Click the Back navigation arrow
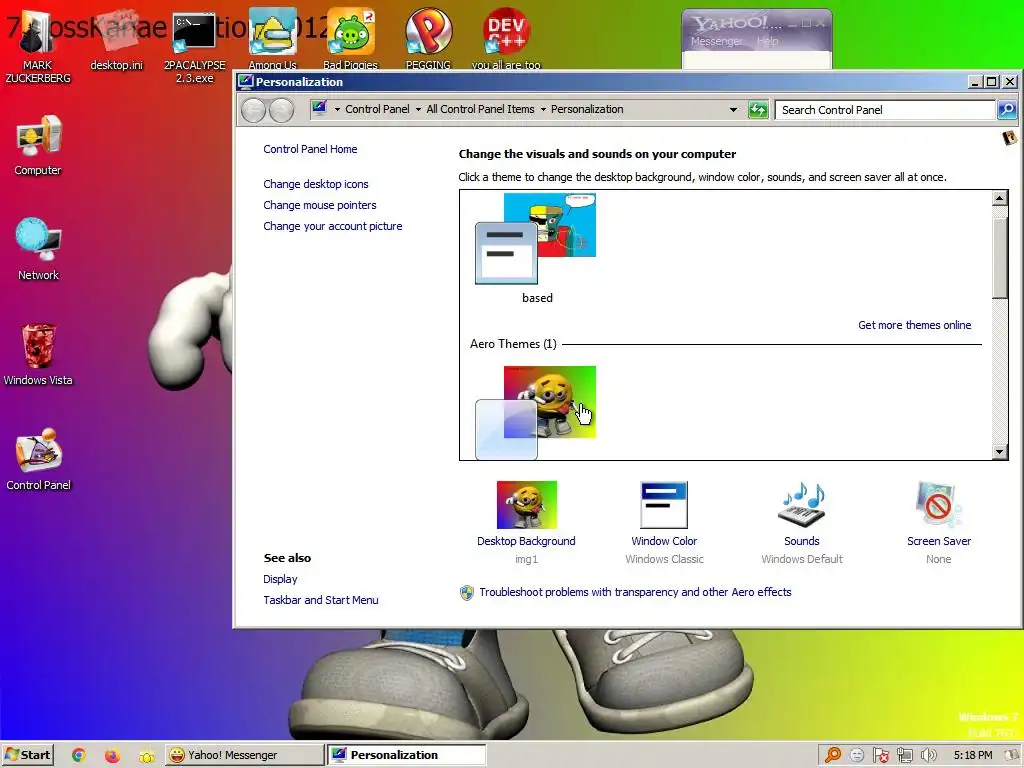The image size is (1024, 768). [253, 110]
